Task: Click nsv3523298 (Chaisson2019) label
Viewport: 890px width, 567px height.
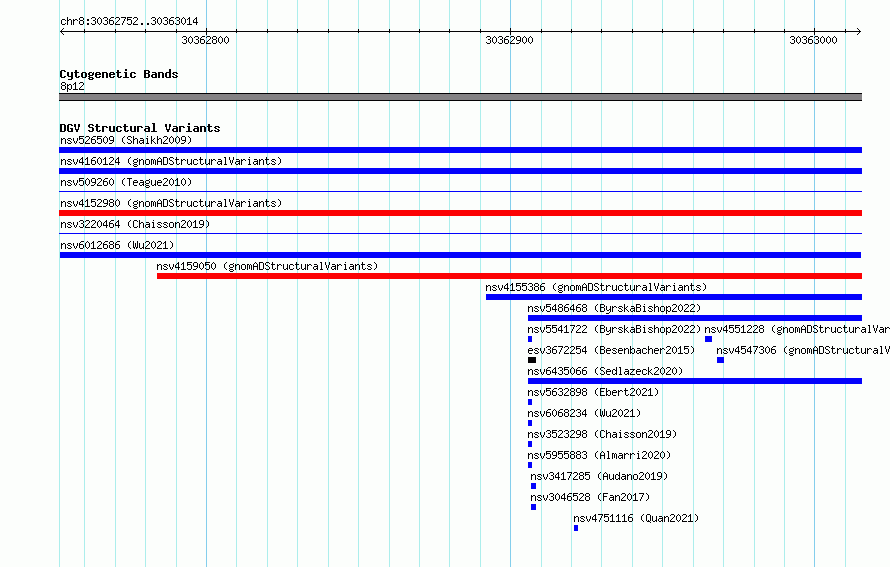Action: pyautogui.click(x=602, y=434)
